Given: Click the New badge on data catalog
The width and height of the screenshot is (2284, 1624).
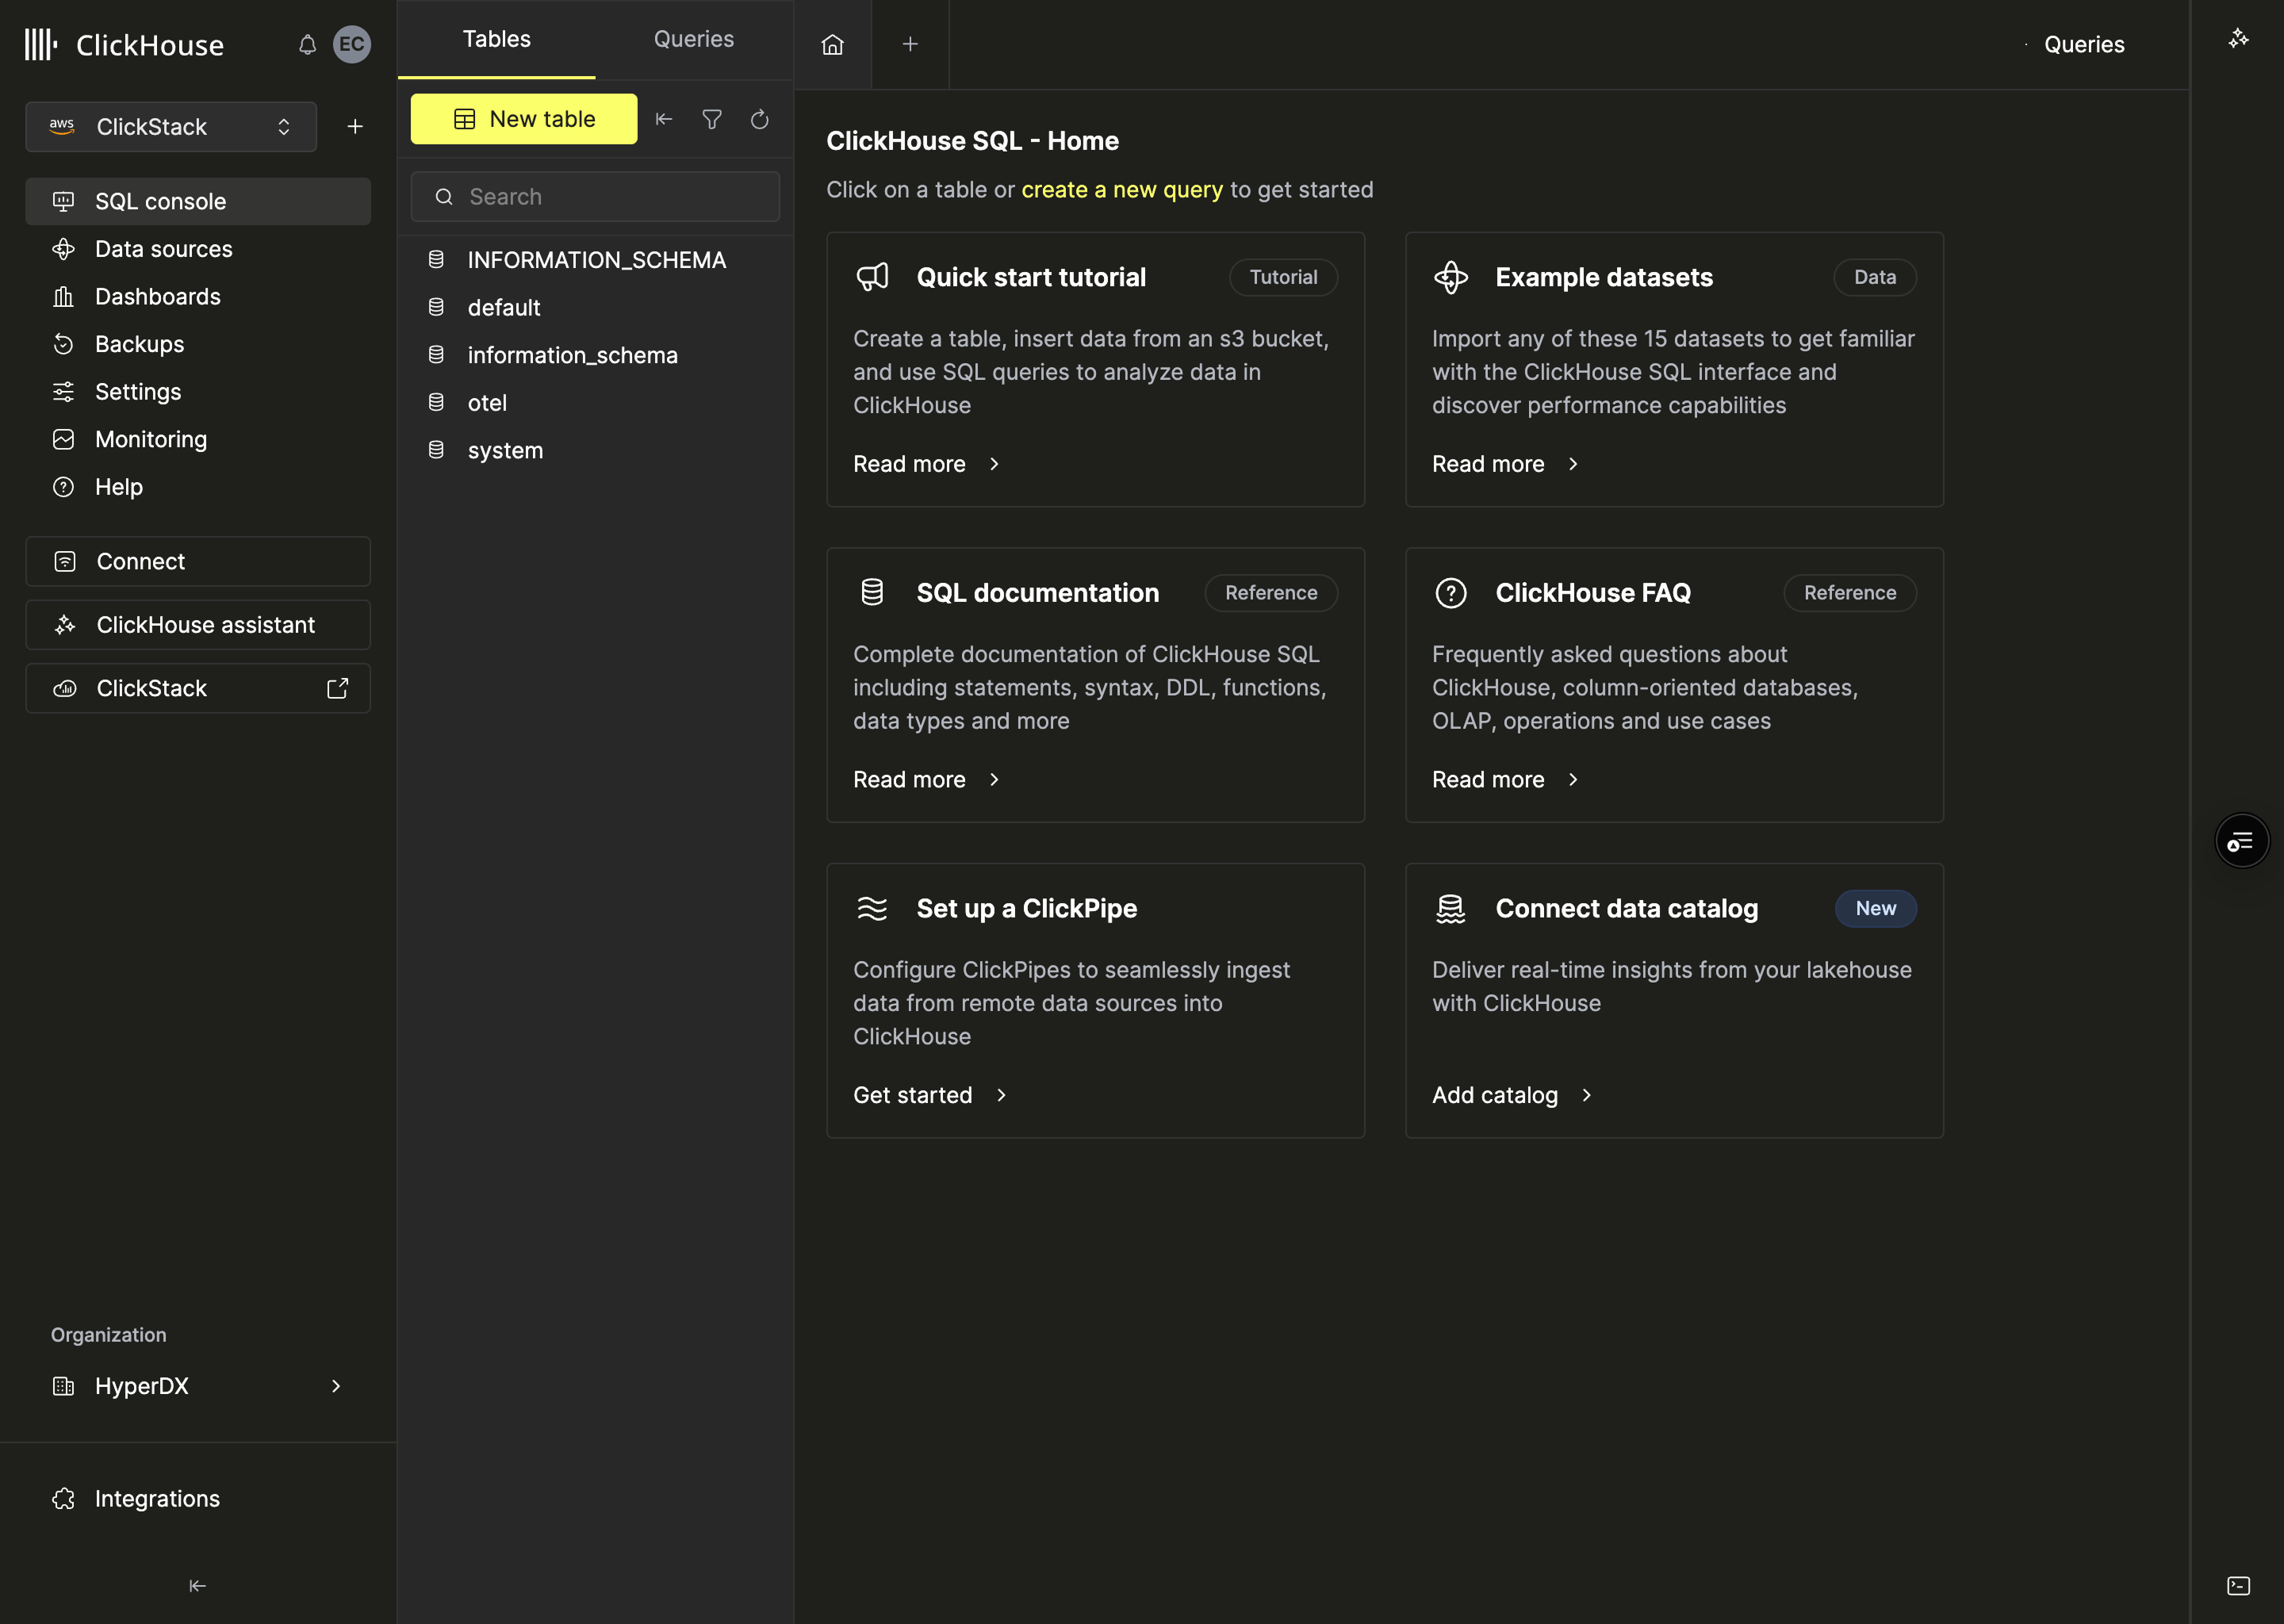Looking at the screenshot, I should 1875,909.
